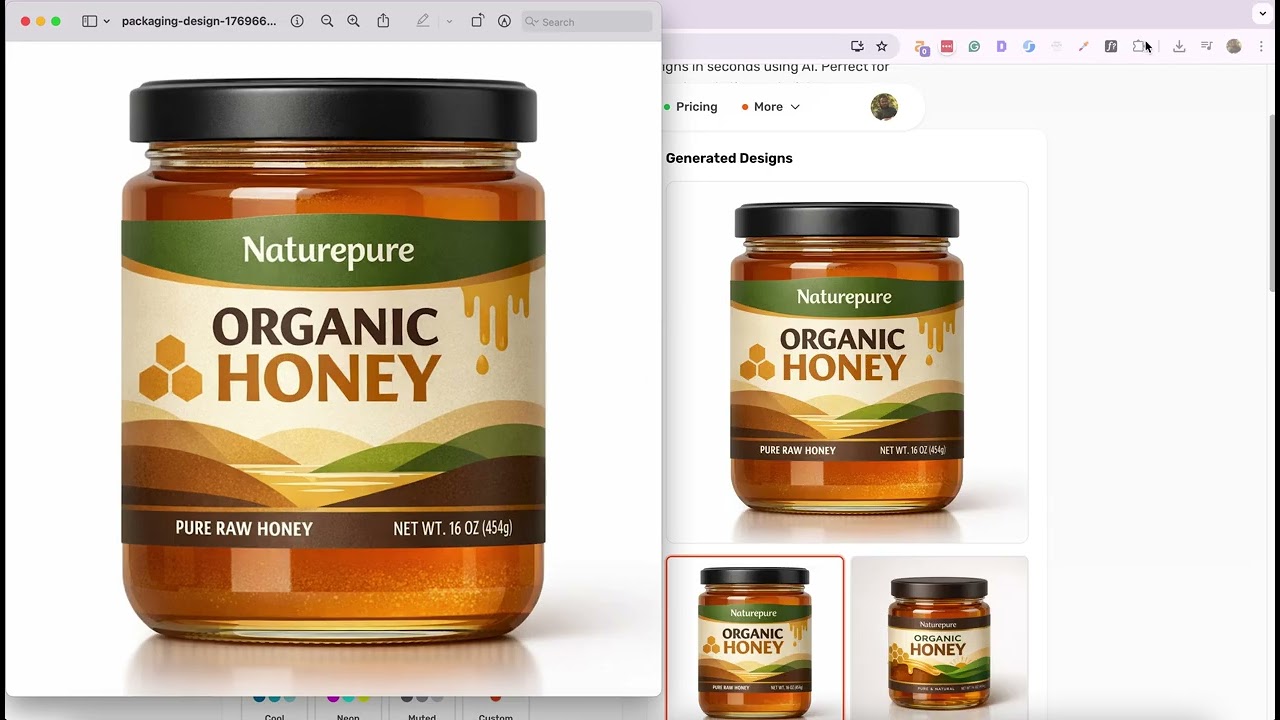Zoom in on the honey jar image
Screen dimensions: 1280x720
point(353,21)
